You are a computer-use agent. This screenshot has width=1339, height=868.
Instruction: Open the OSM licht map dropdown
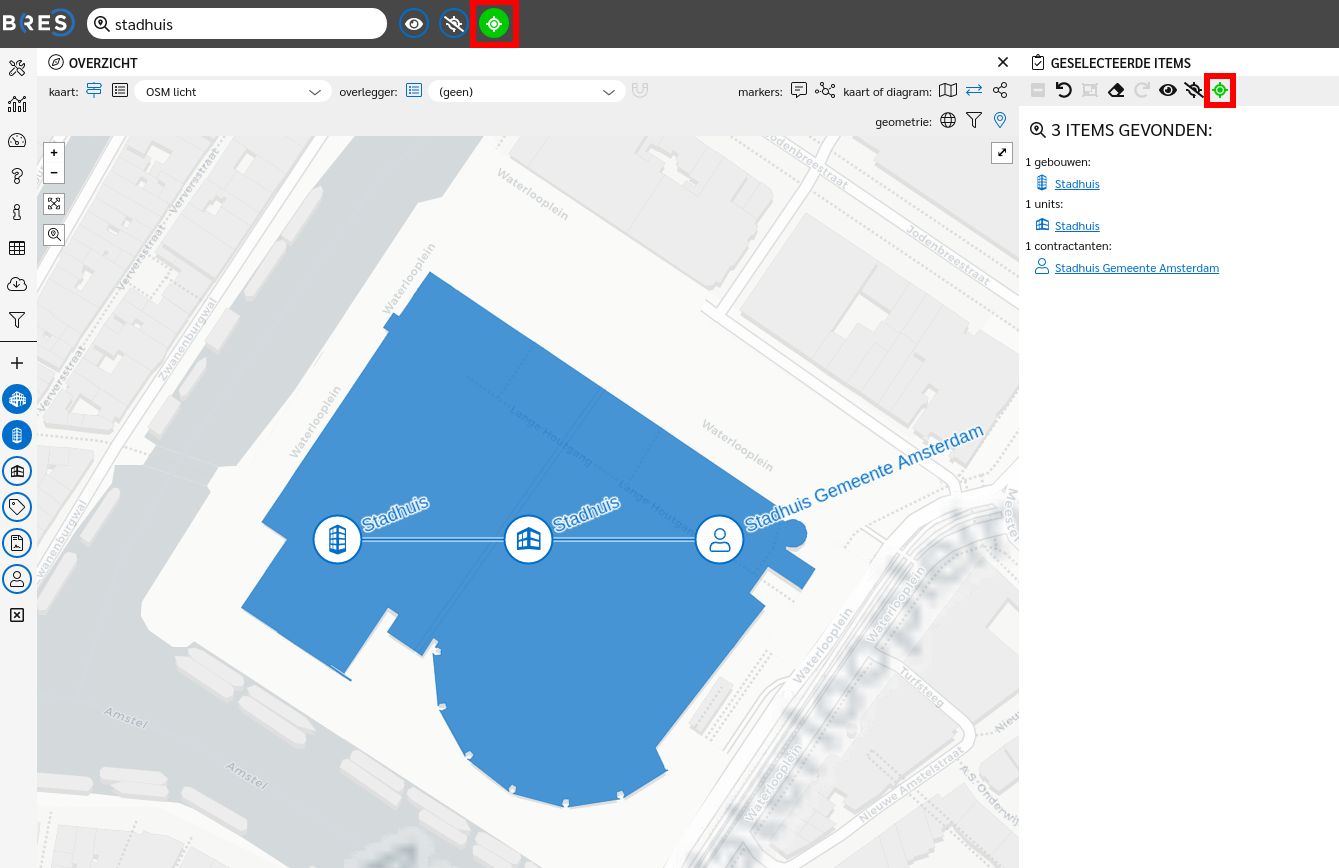(x=232, y=92)
